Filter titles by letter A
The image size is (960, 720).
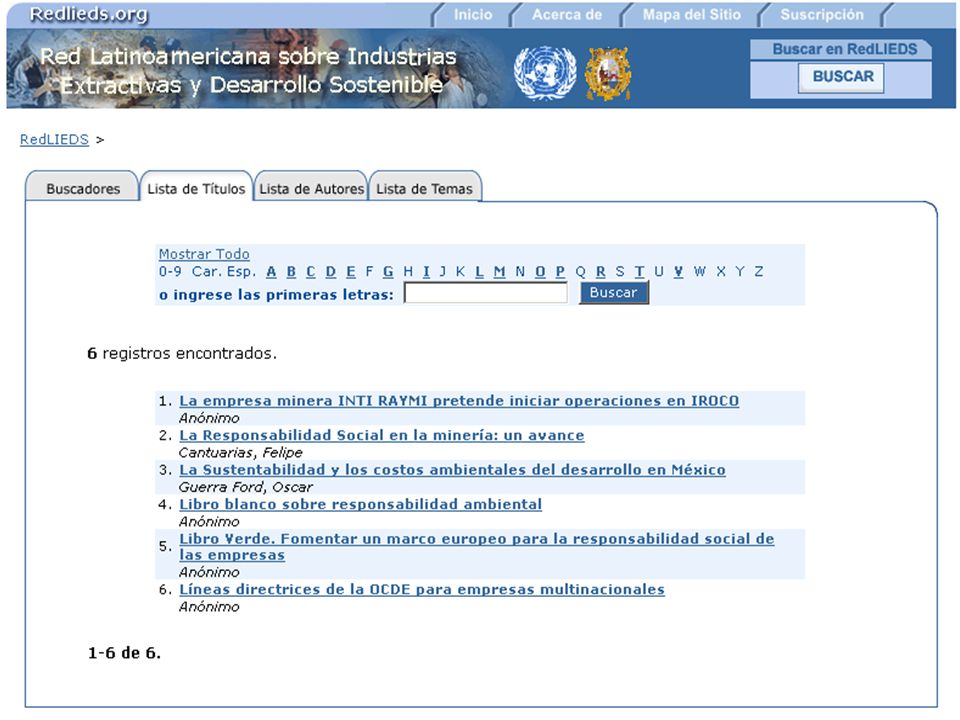(271, 272)
